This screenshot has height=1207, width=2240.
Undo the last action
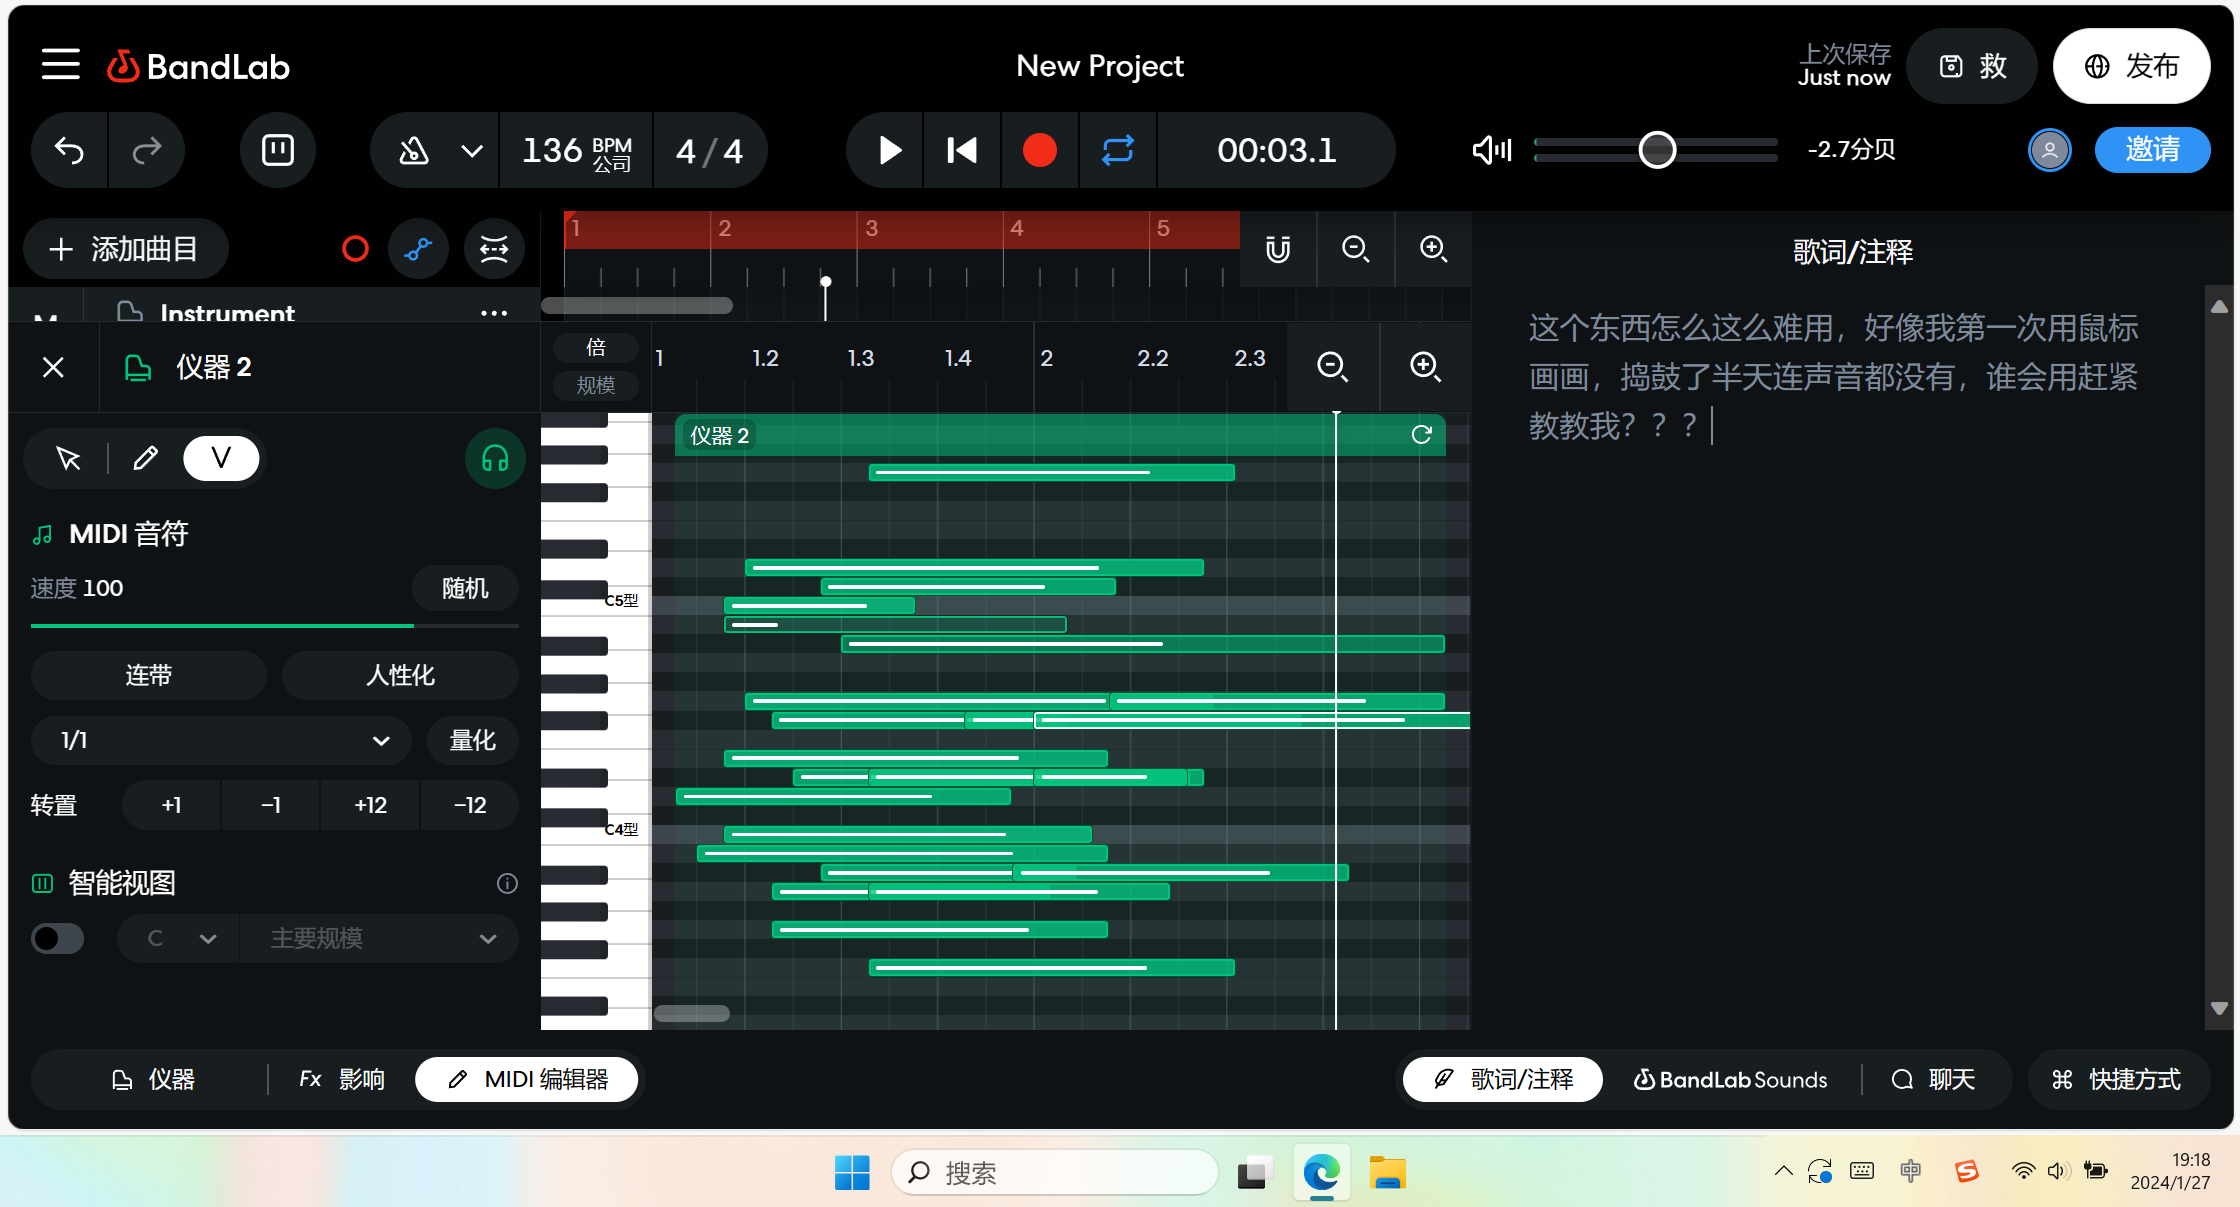(69, 150)
